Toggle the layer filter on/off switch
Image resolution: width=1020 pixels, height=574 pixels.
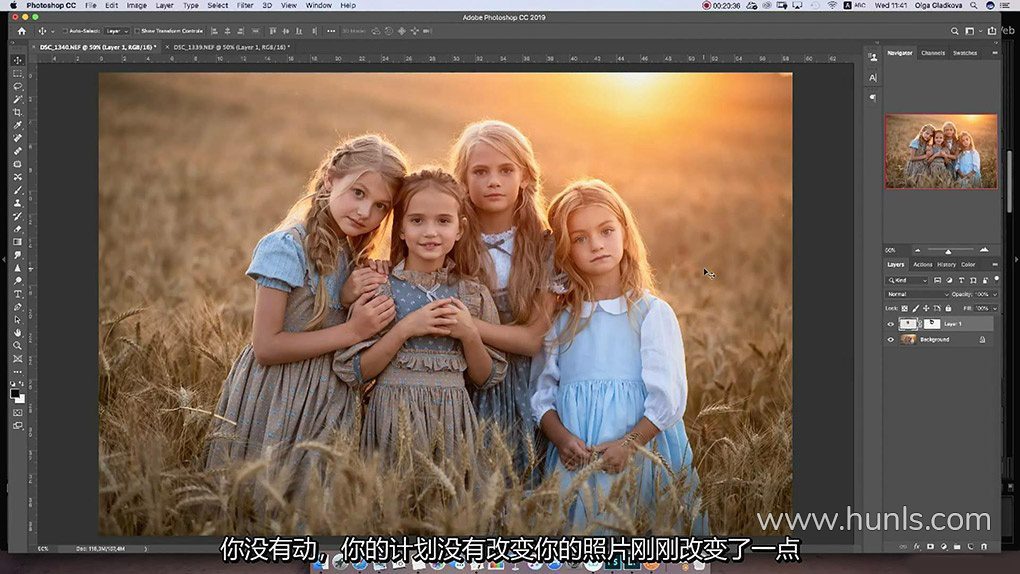[997, 280]
